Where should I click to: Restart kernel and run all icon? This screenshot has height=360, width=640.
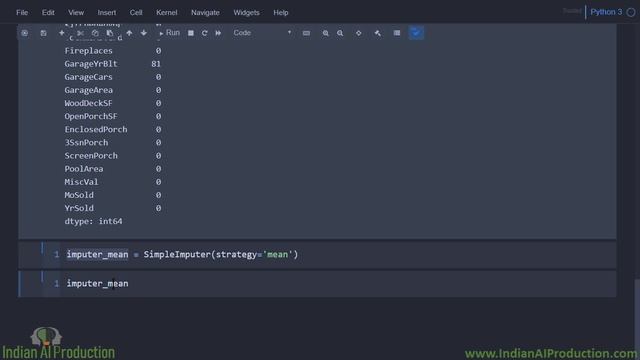click(218, 33)
